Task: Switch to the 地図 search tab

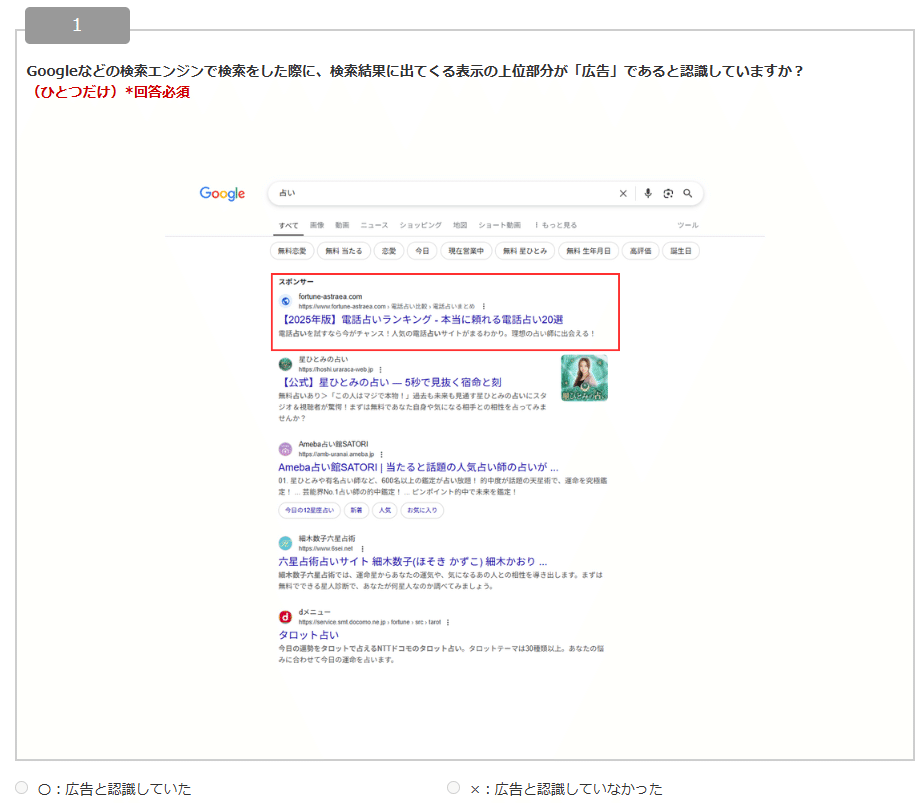Action: click(460, 225)
